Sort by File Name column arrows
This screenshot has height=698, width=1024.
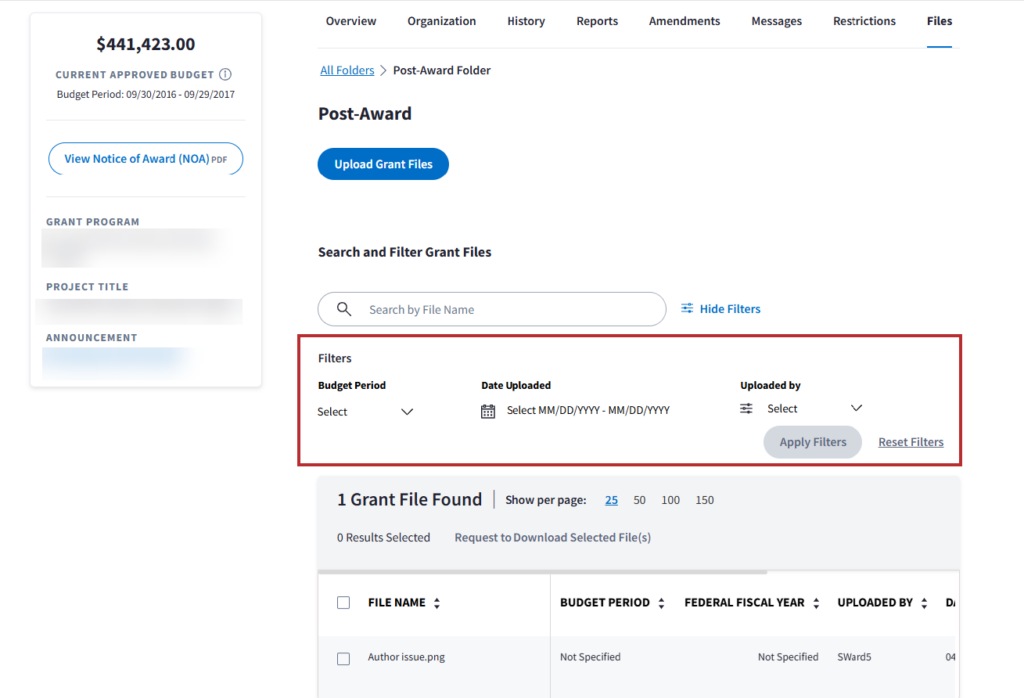[437, 603]
